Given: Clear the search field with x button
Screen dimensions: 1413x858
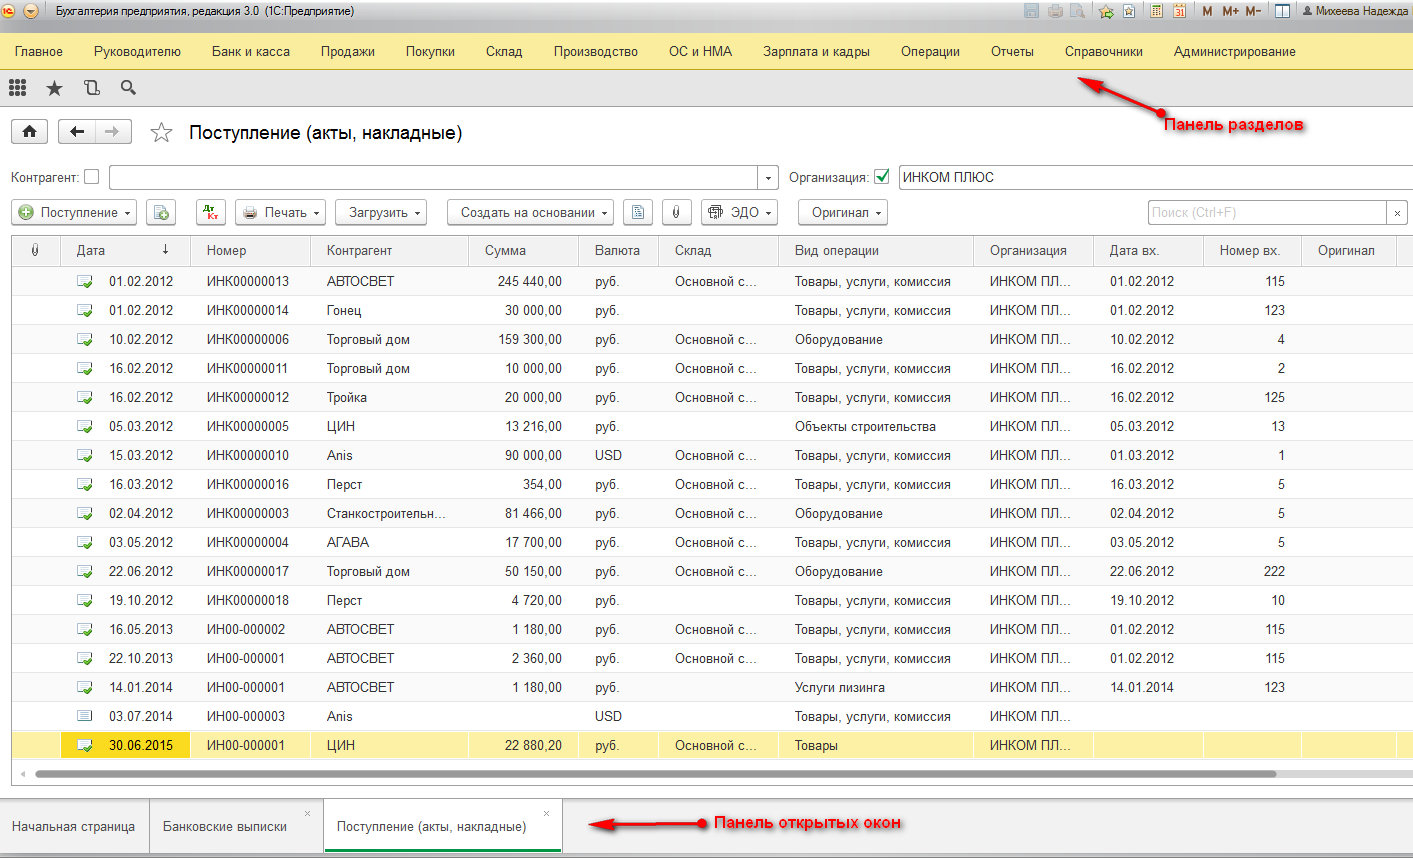Looking at the screenshot, I should pyautogui.click(x=1397, y=212).
